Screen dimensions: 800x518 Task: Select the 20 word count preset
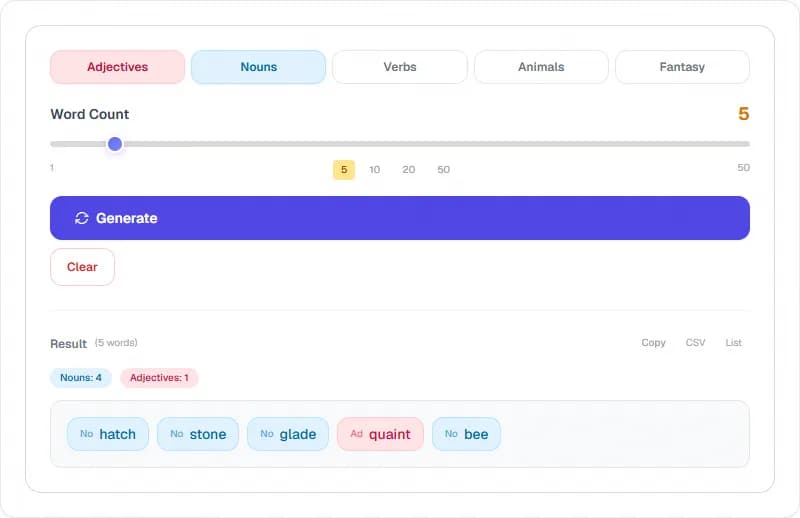tap(409, 169)
